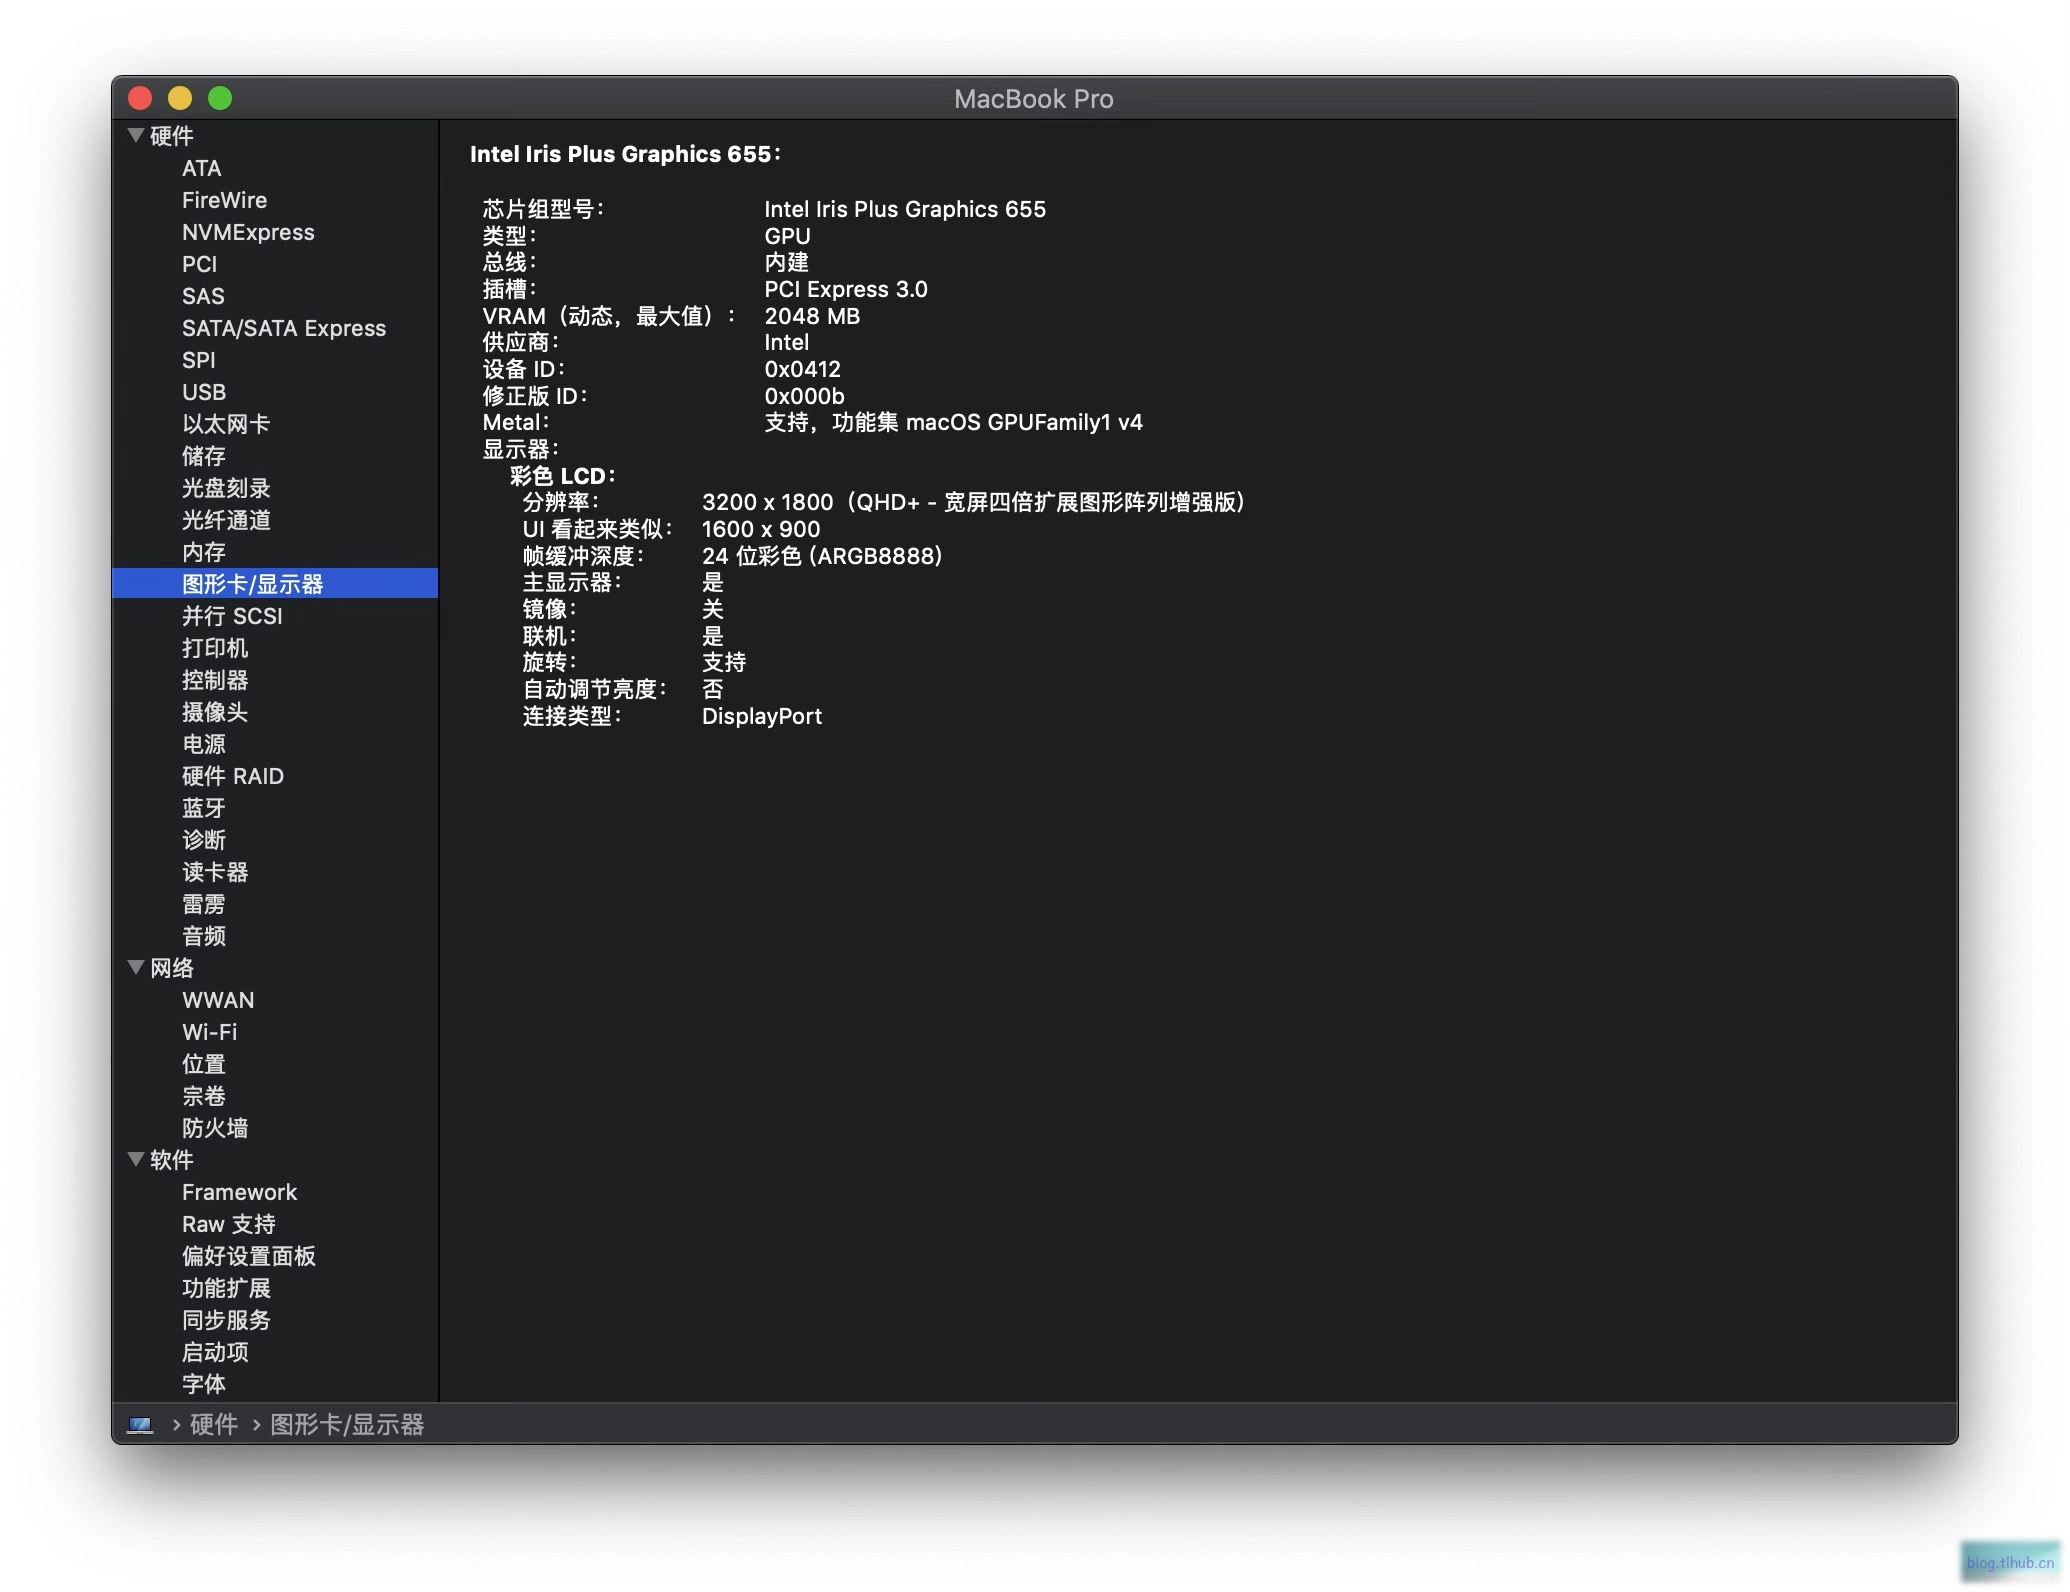Image resolution: width=2070 pixels, height=1592 pixels.
Task: Select 音频 in the sidebar
Action: tap(204, 936)
